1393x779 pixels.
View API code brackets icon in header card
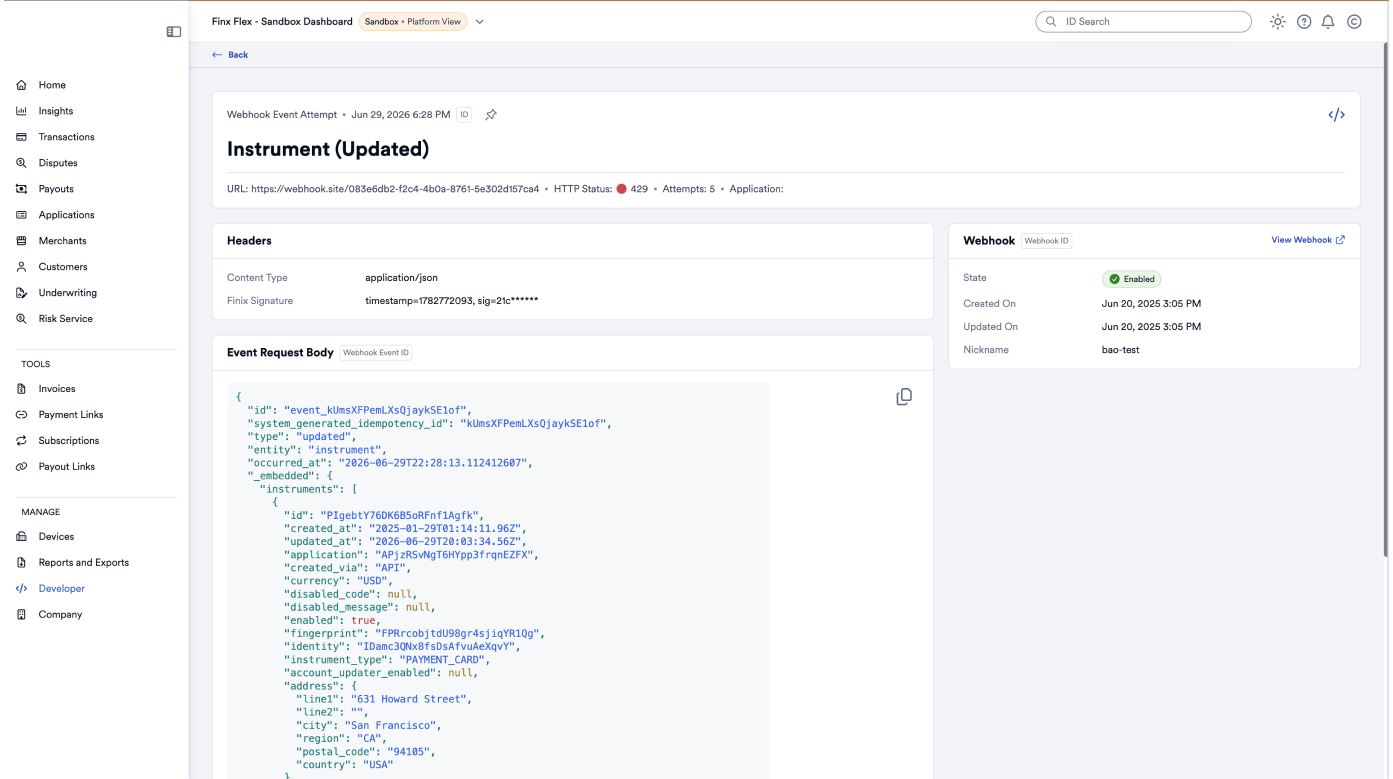tap(1336, 115)
